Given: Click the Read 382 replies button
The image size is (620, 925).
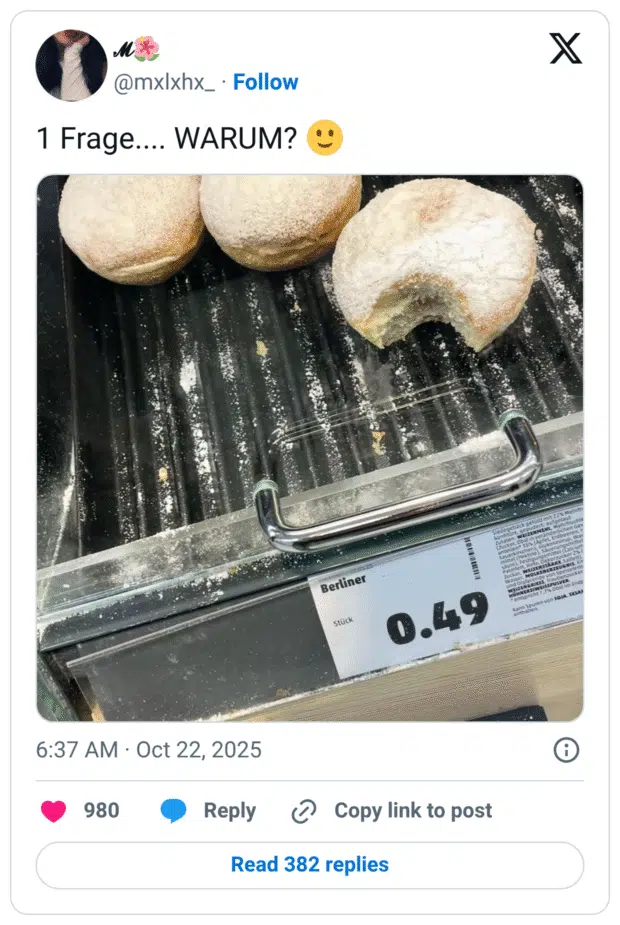Looking at the screenshot, I should point(310,864).
